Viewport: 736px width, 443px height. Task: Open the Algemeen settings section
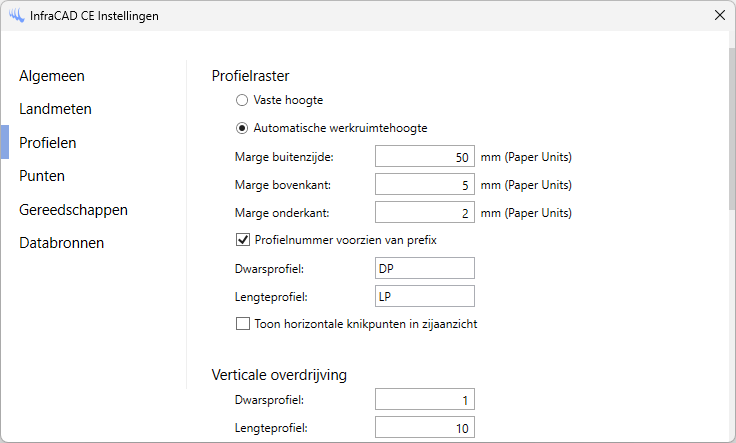coord(51,75)
